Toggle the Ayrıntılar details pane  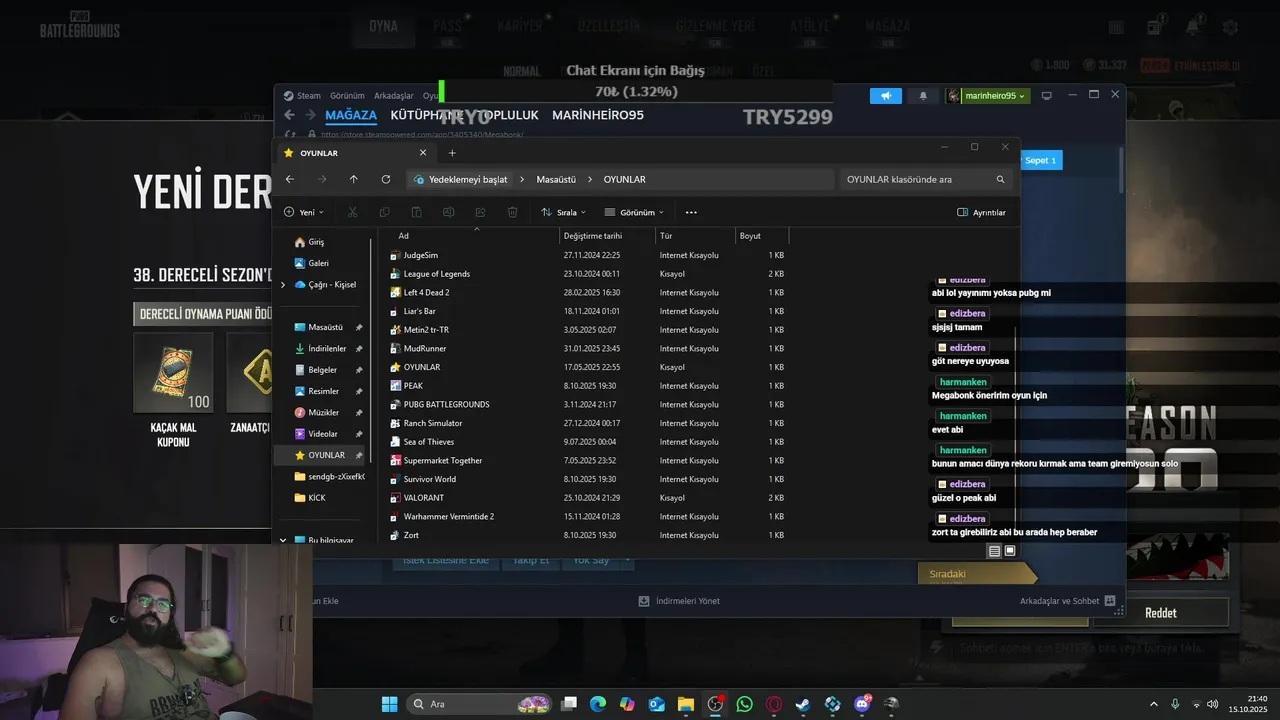click(981, 212)
